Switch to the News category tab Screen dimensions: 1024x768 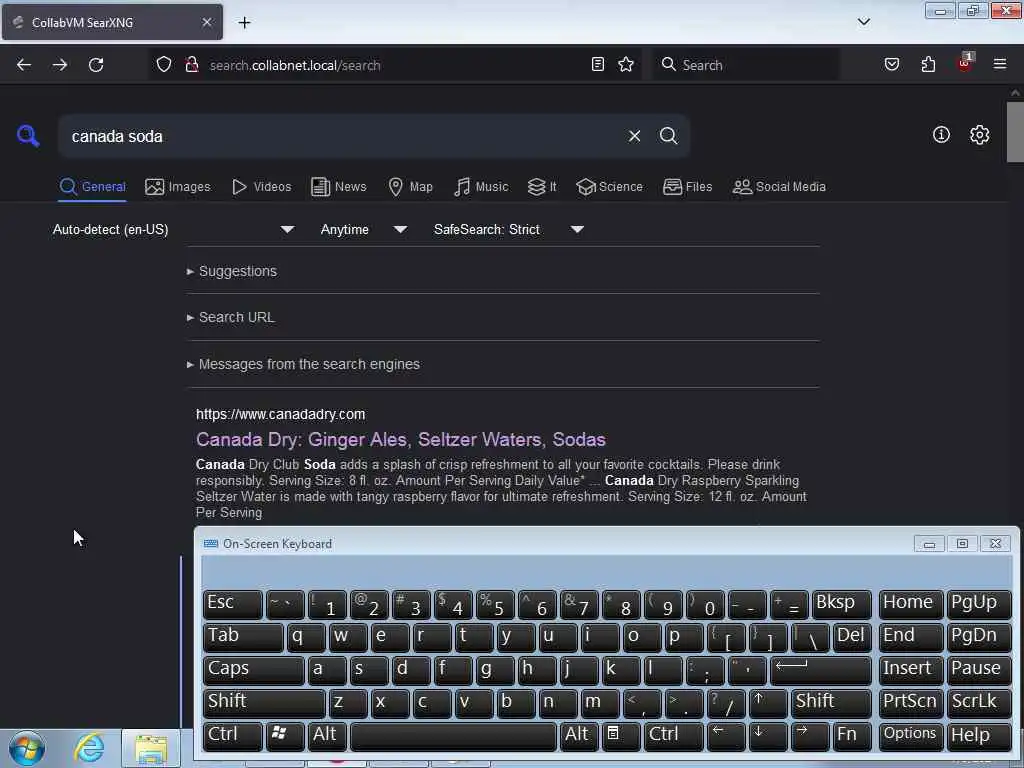(x=338, y=187)
